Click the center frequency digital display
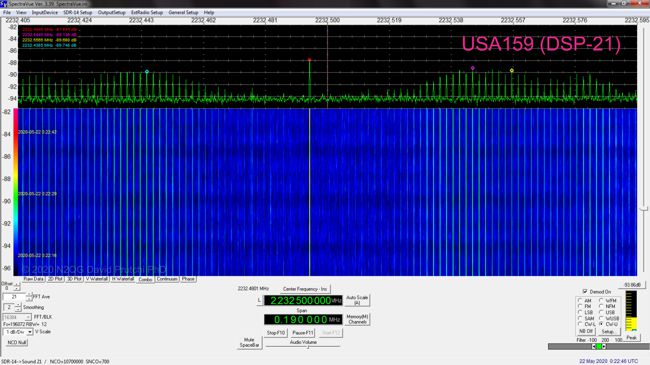The image size is (650, 365). (303, 300)
